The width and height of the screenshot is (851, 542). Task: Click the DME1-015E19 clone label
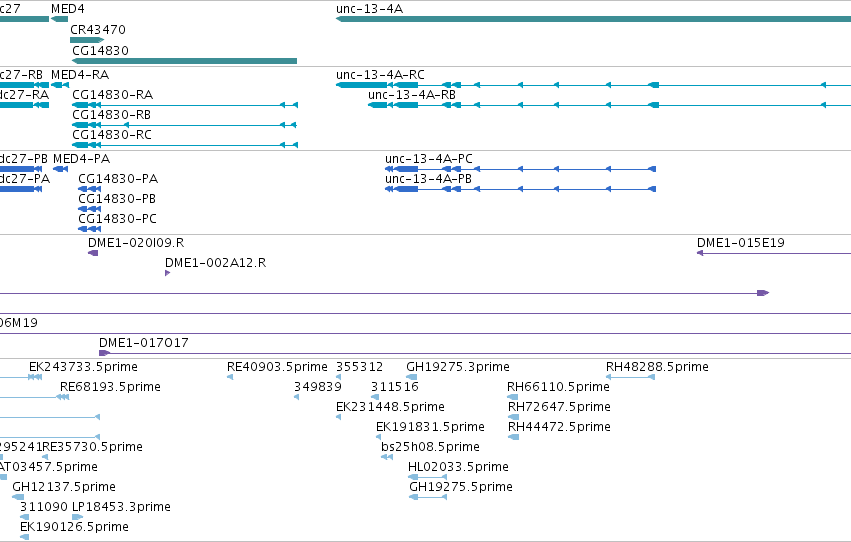pyautogui.click(x=740, y=243)
